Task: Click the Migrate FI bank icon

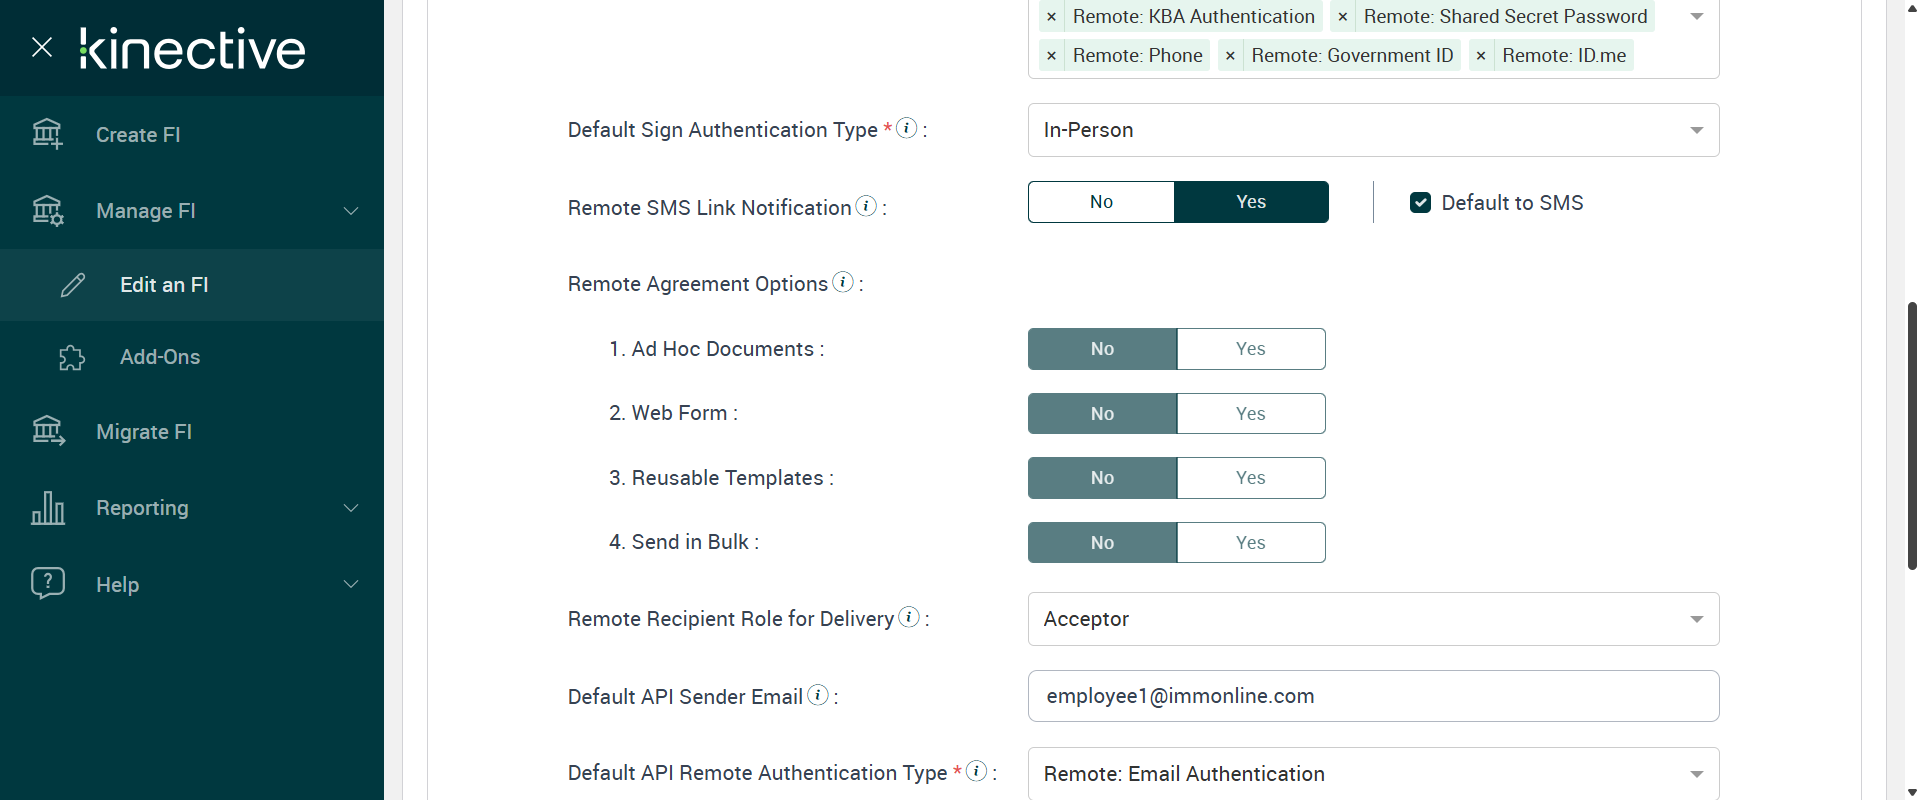Action: 48,431
